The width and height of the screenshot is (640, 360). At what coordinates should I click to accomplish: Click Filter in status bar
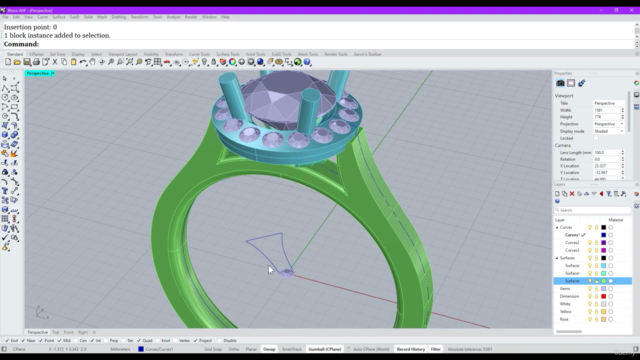click(436, 349)
